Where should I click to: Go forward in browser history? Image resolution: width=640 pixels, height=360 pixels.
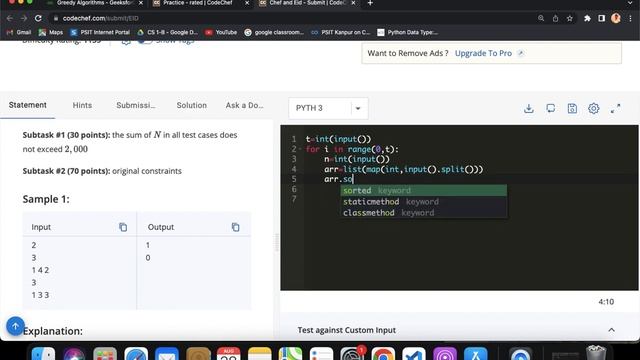click(x=24, y=18)
